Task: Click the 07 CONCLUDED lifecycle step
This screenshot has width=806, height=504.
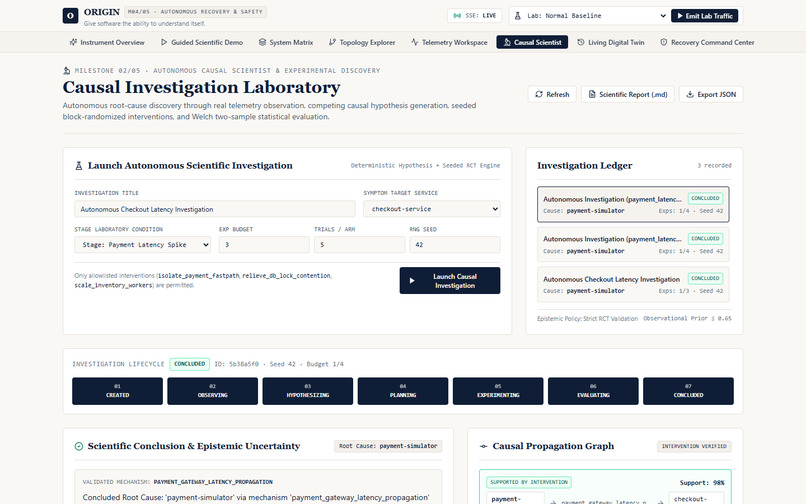Action: coord(688,391)
